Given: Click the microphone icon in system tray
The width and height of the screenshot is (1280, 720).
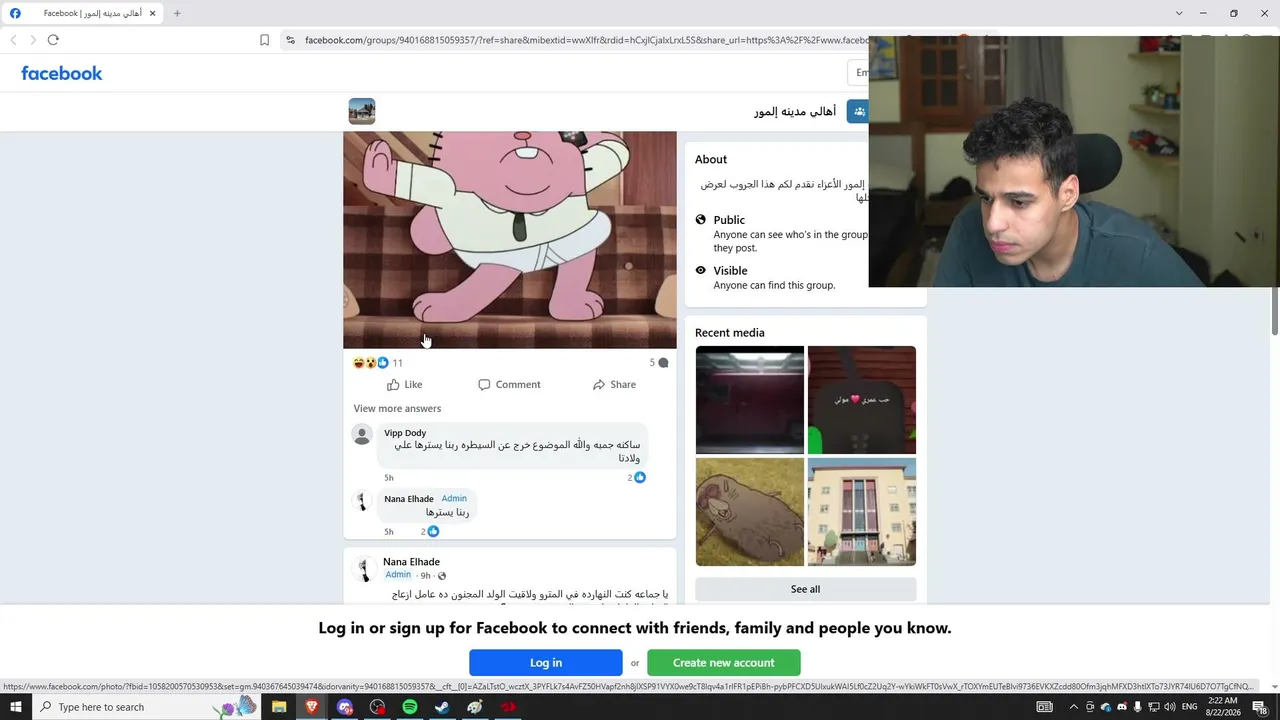Looking at the screenshot, I should point(1138,707).
